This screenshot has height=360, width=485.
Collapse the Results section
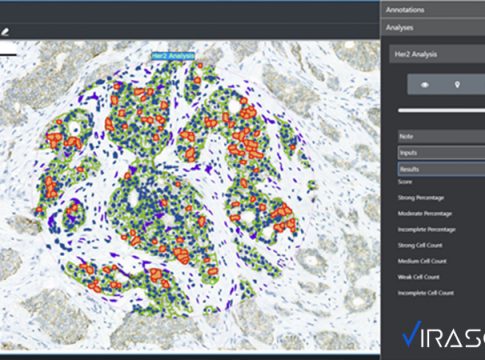click(x=442, y=169)
